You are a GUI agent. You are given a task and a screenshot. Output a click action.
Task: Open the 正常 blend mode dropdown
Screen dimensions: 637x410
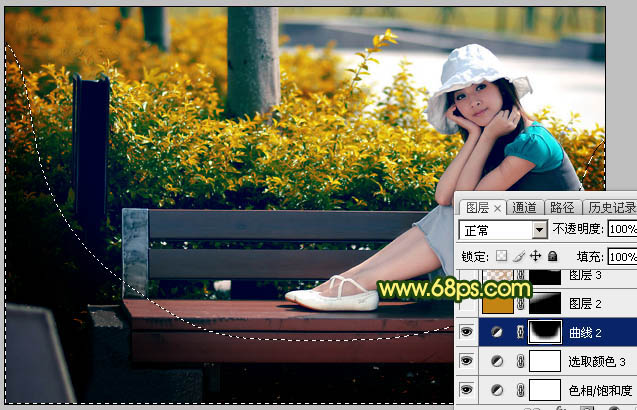click(x=540, y=230)
